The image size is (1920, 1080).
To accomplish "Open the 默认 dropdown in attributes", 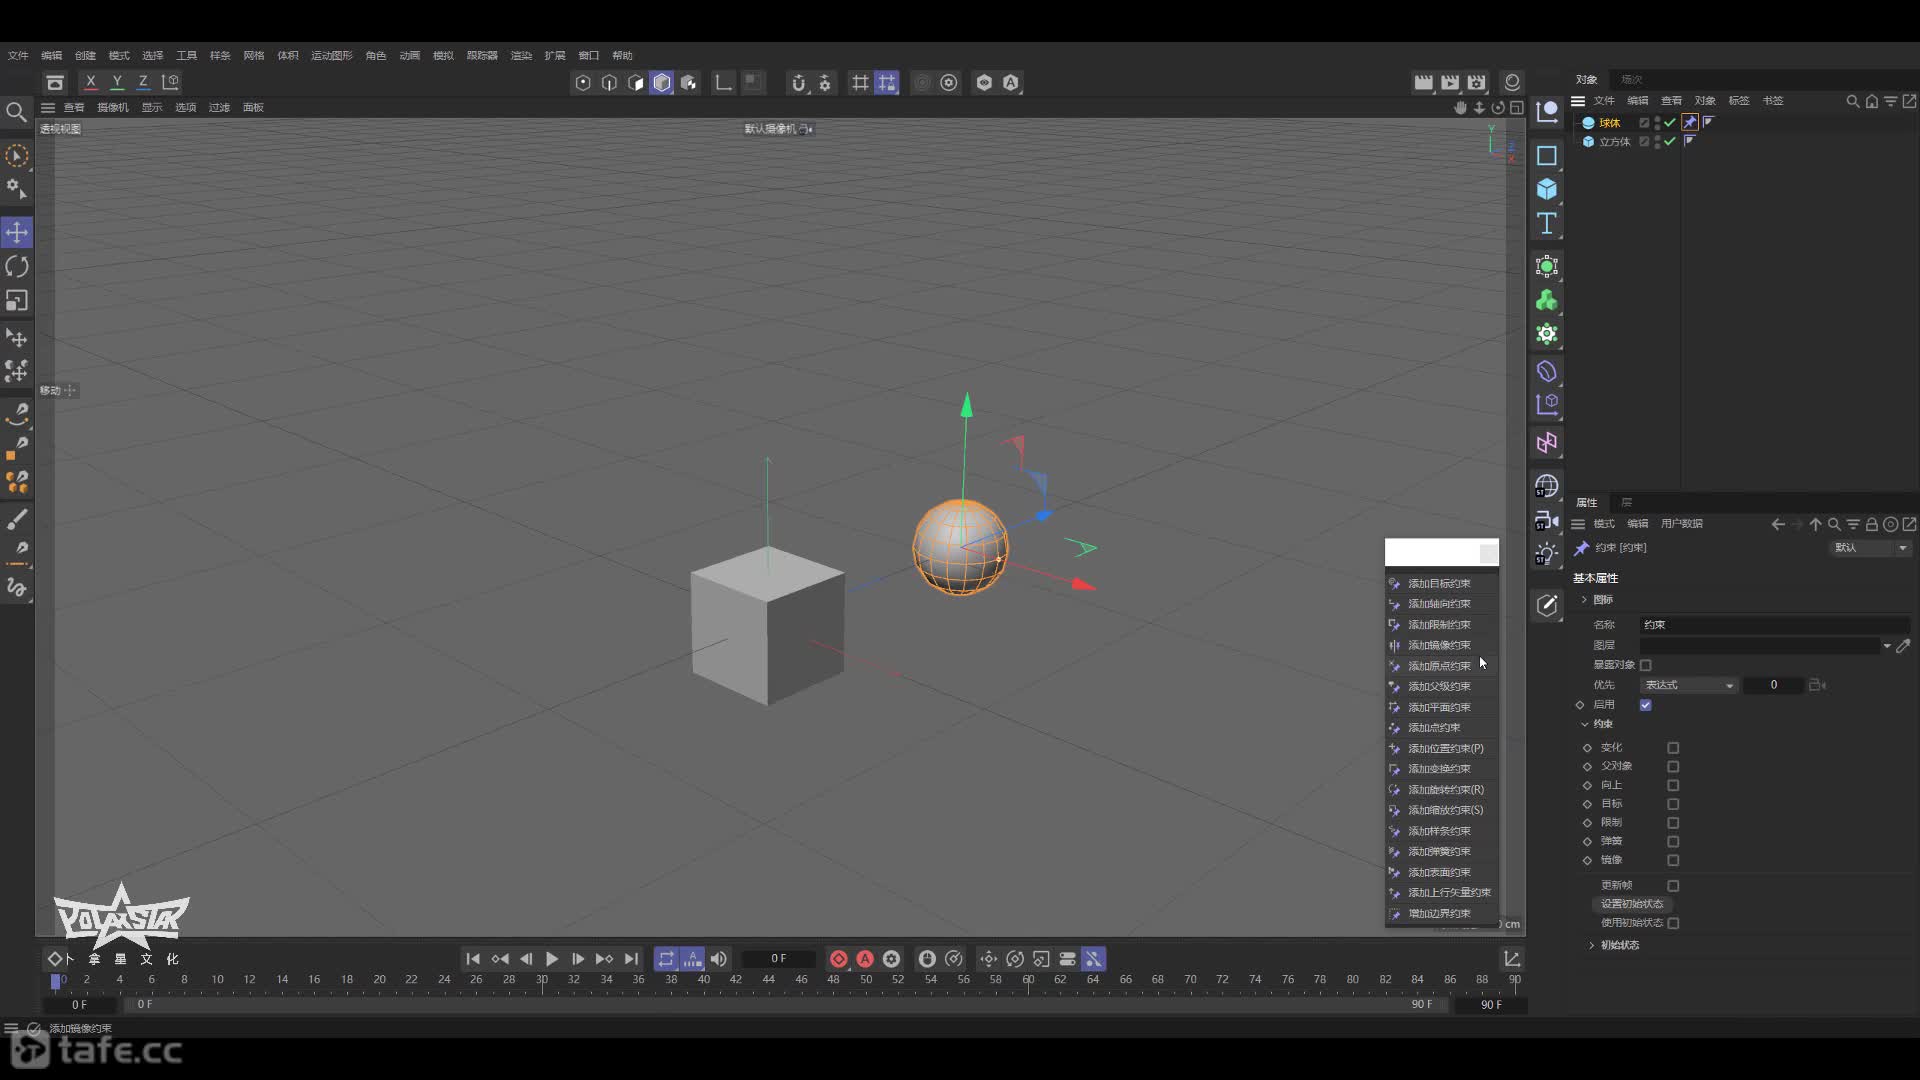I will pyautogui.click(x=1871, y=548).
